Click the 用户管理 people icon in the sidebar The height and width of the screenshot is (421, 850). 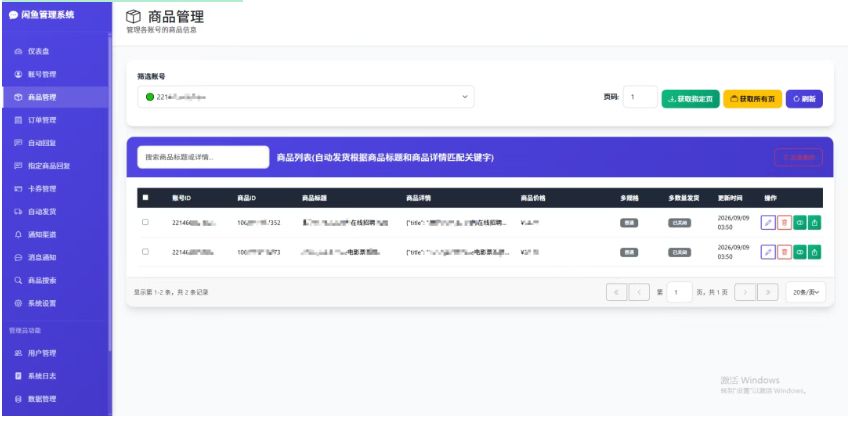[18, 353]
